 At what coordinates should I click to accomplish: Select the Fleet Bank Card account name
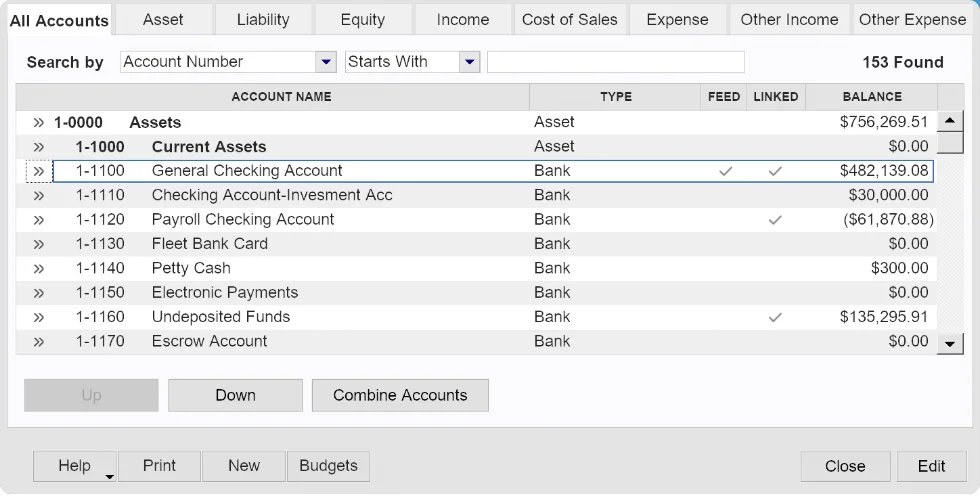click(209, 244)
